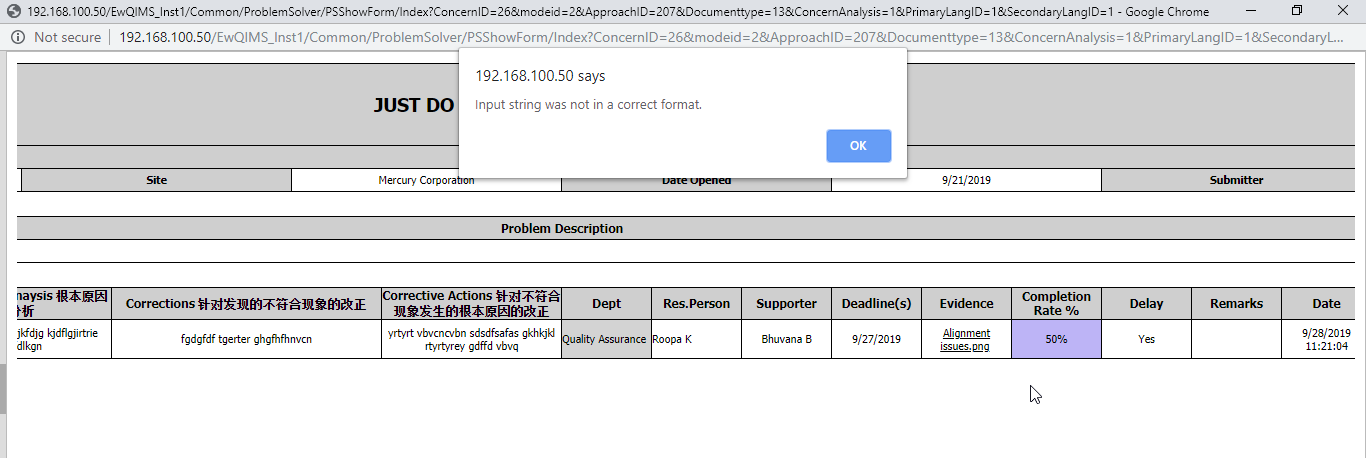Click the Corrections column header
The width and height of the screenshot is (1366, 458).
point(246,304)
